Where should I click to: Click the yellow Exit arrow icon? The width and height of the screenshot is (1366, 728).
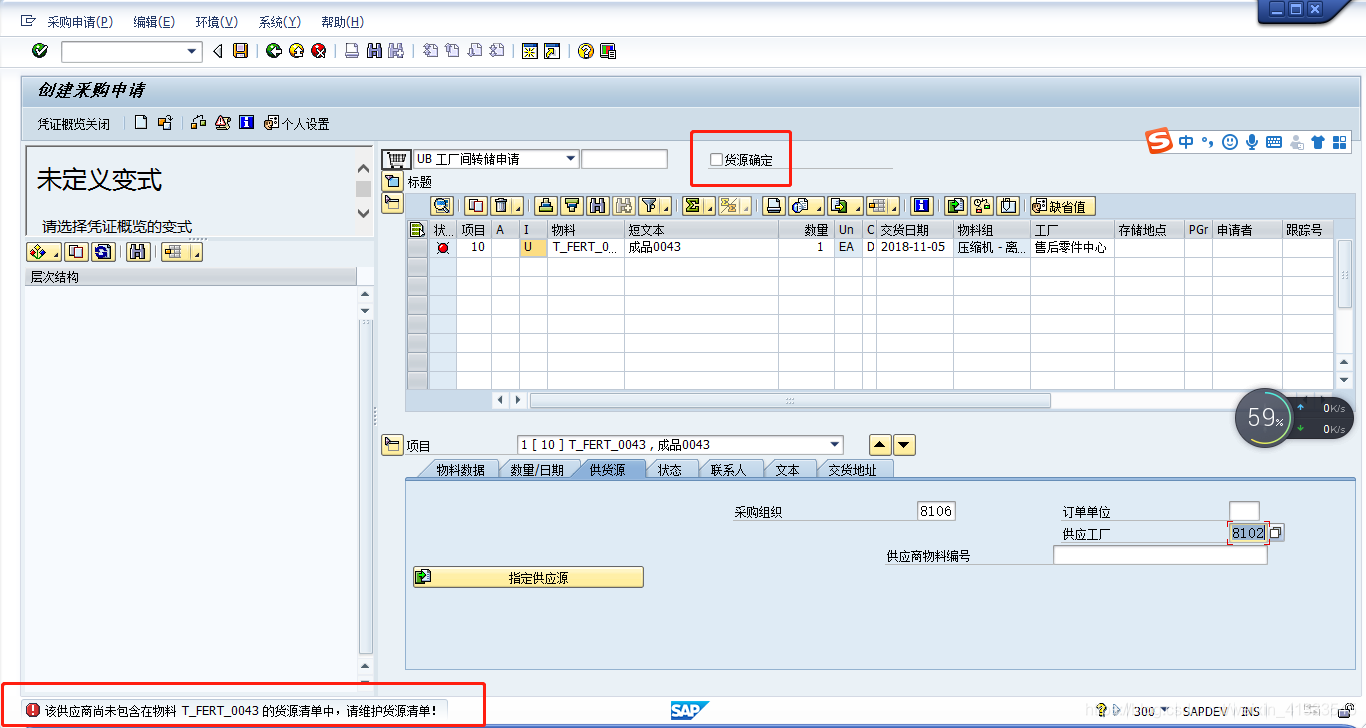click(296, 51)
